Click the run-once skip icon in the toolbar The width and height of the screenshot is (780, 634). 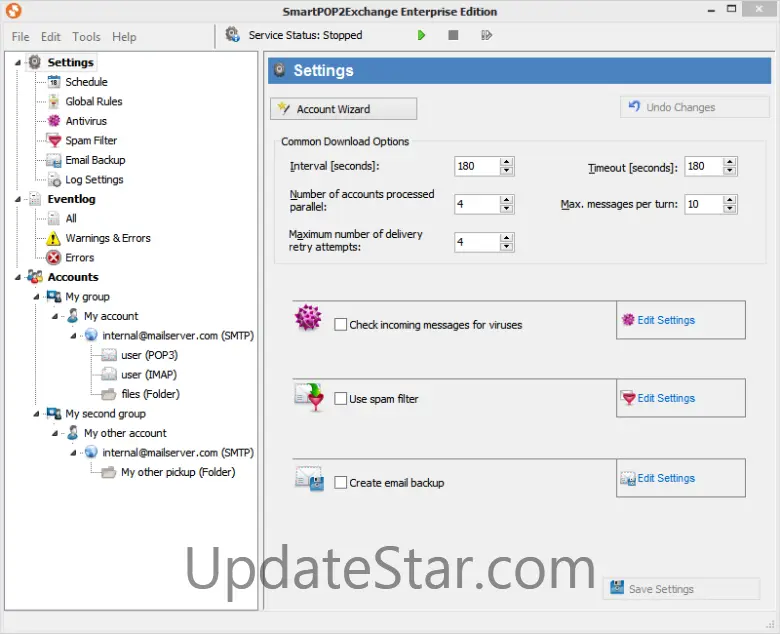(487, 35)
